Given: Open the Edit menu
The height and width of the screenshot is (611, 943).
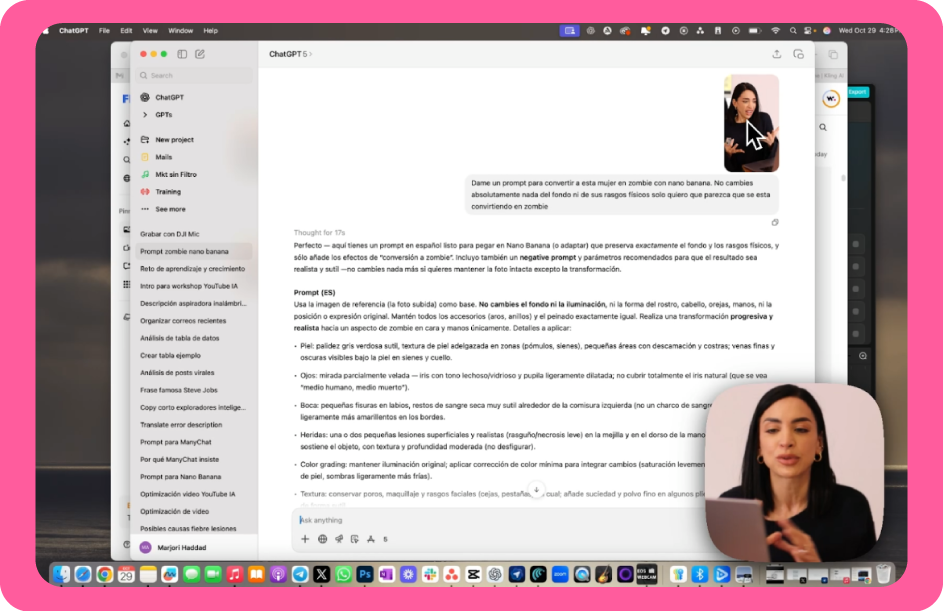Looking at the screenshot, I should 126,31.
